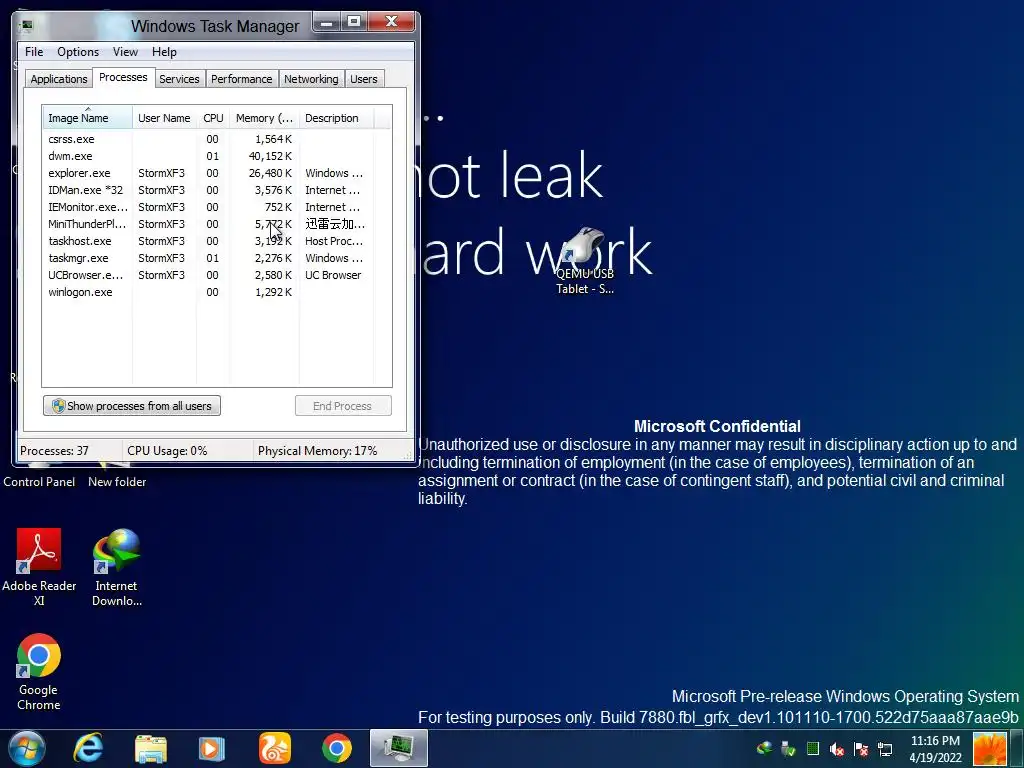Select QEMU USB Tablet desktop shortcut

[584, 261]
